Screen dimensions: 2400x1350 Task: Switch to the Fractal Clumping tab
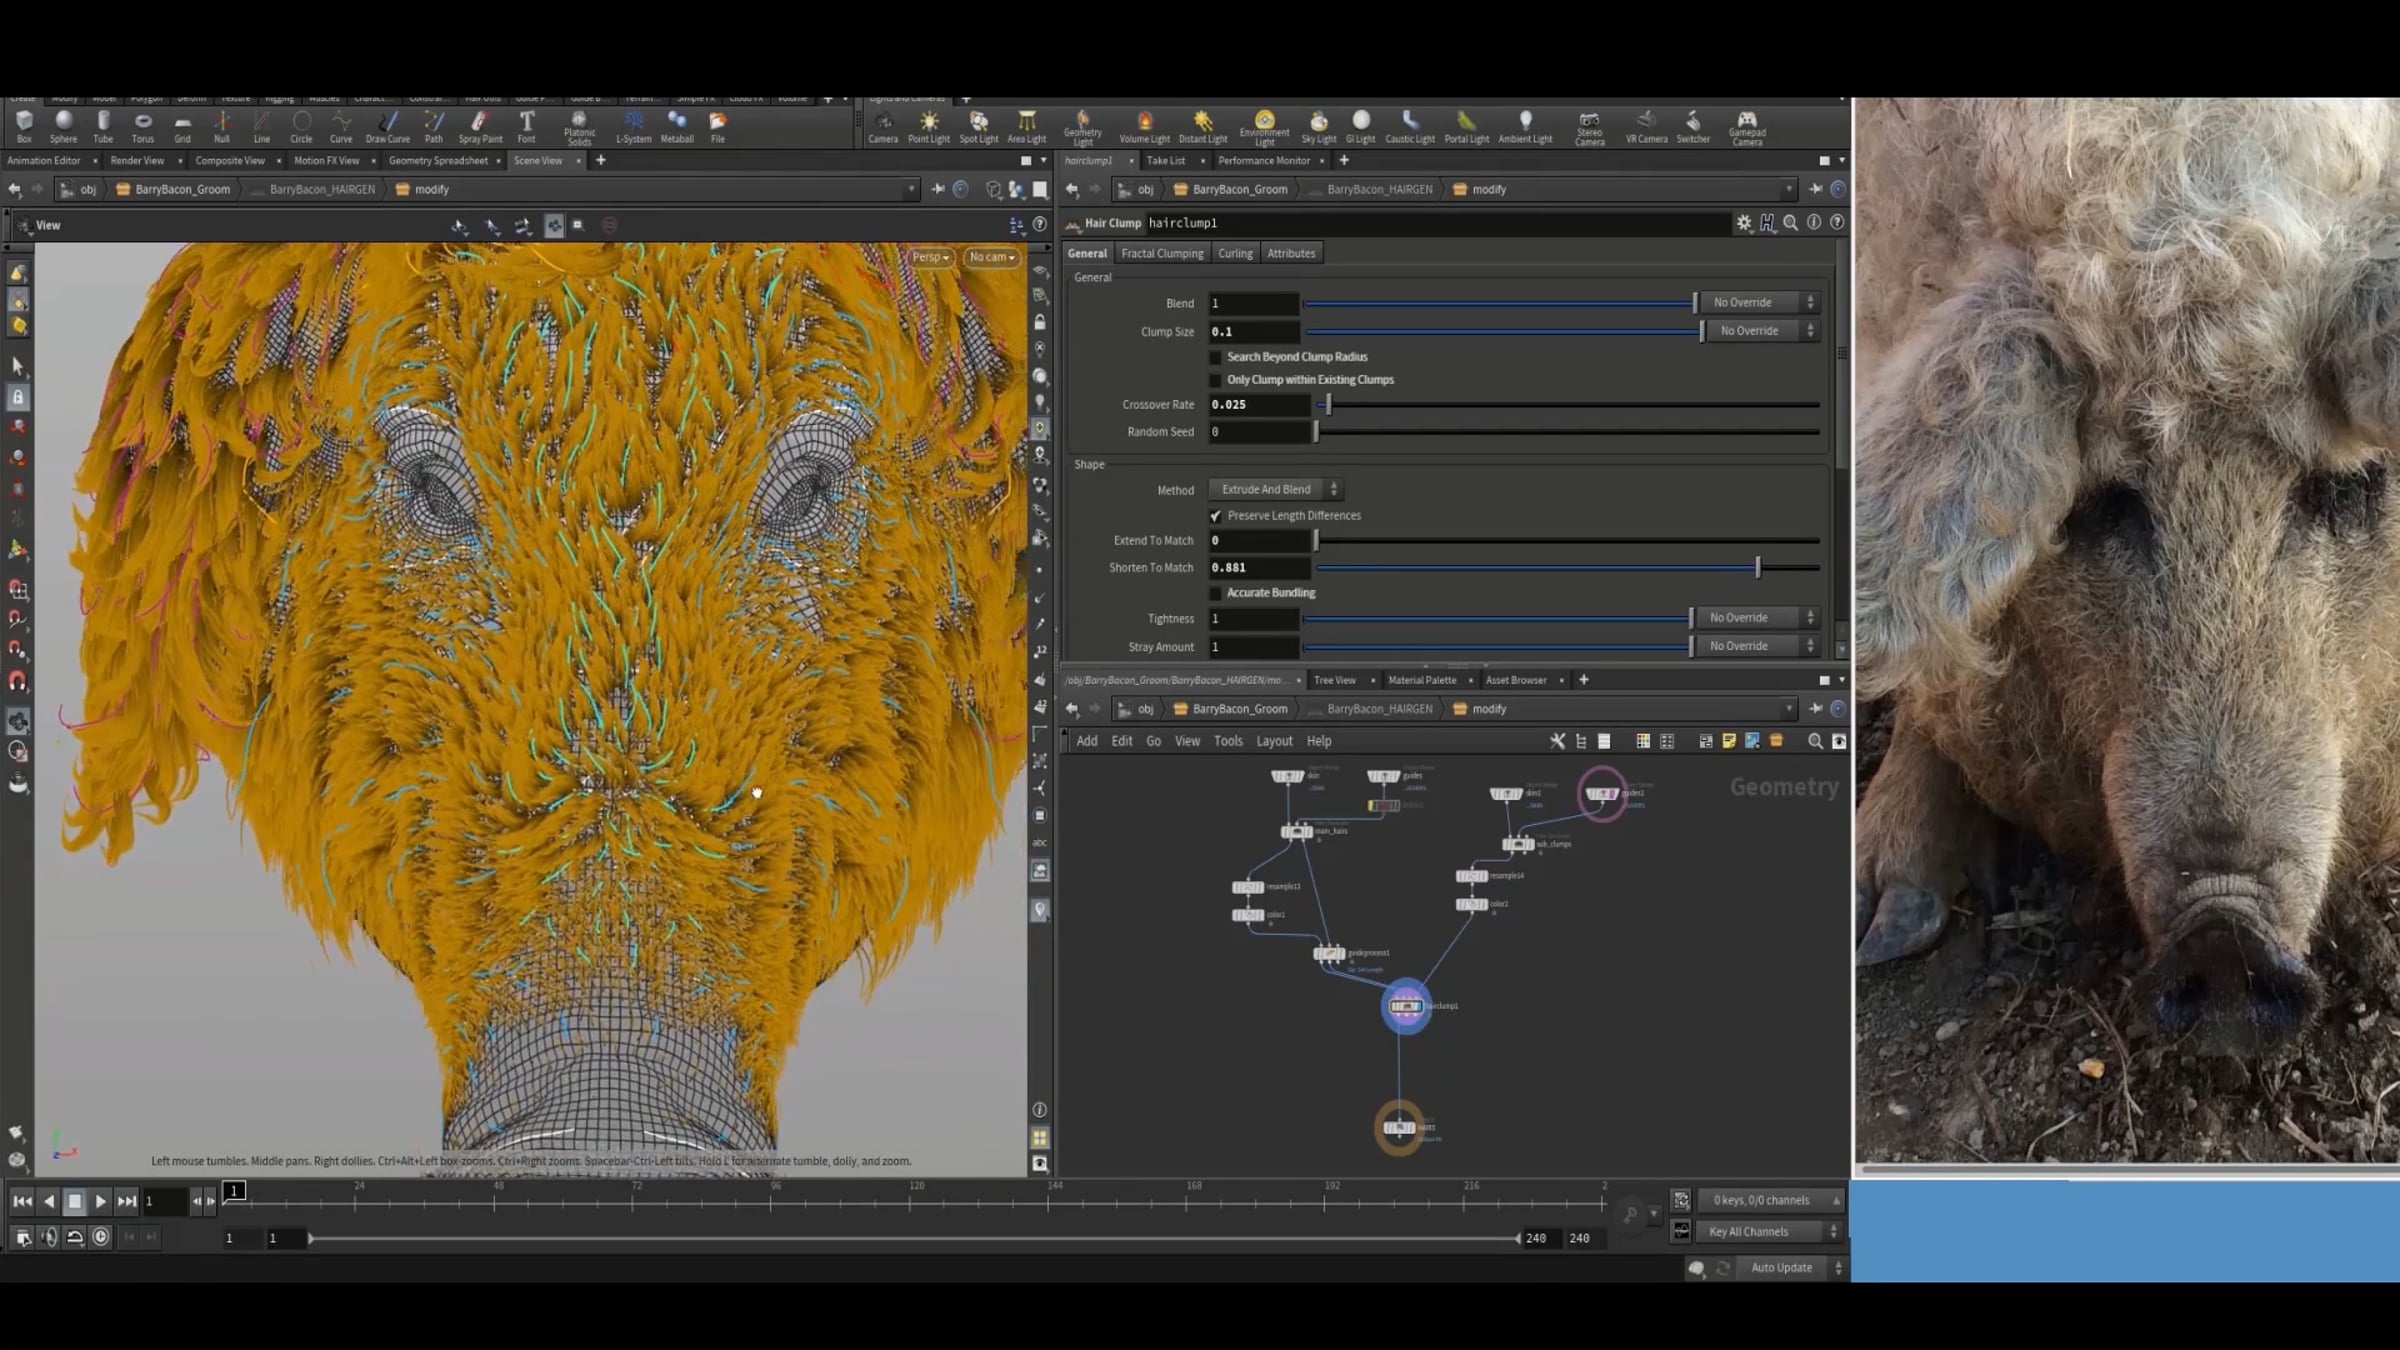click(1162, 253)
